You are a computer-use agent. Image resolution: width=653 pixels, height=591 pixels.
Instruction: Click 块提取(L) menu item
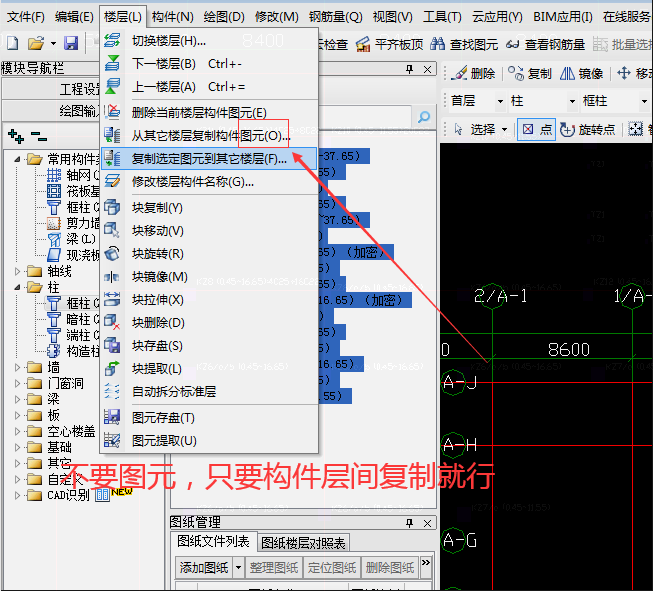(209, 369)
